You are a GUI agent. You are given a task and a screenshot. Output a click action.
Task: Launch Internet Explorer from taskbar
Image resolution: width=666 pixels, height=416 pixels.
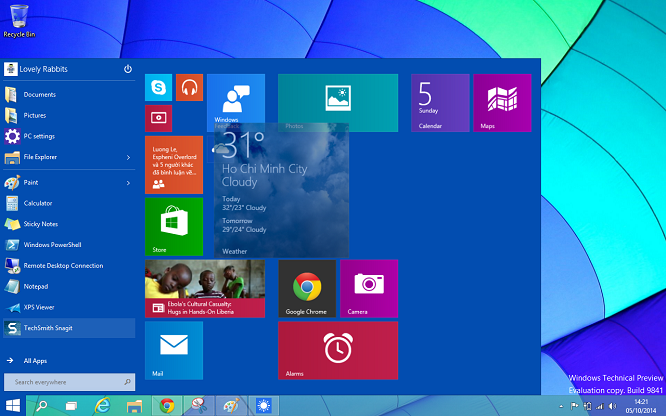pyautogui.click(x=102, y=406)
